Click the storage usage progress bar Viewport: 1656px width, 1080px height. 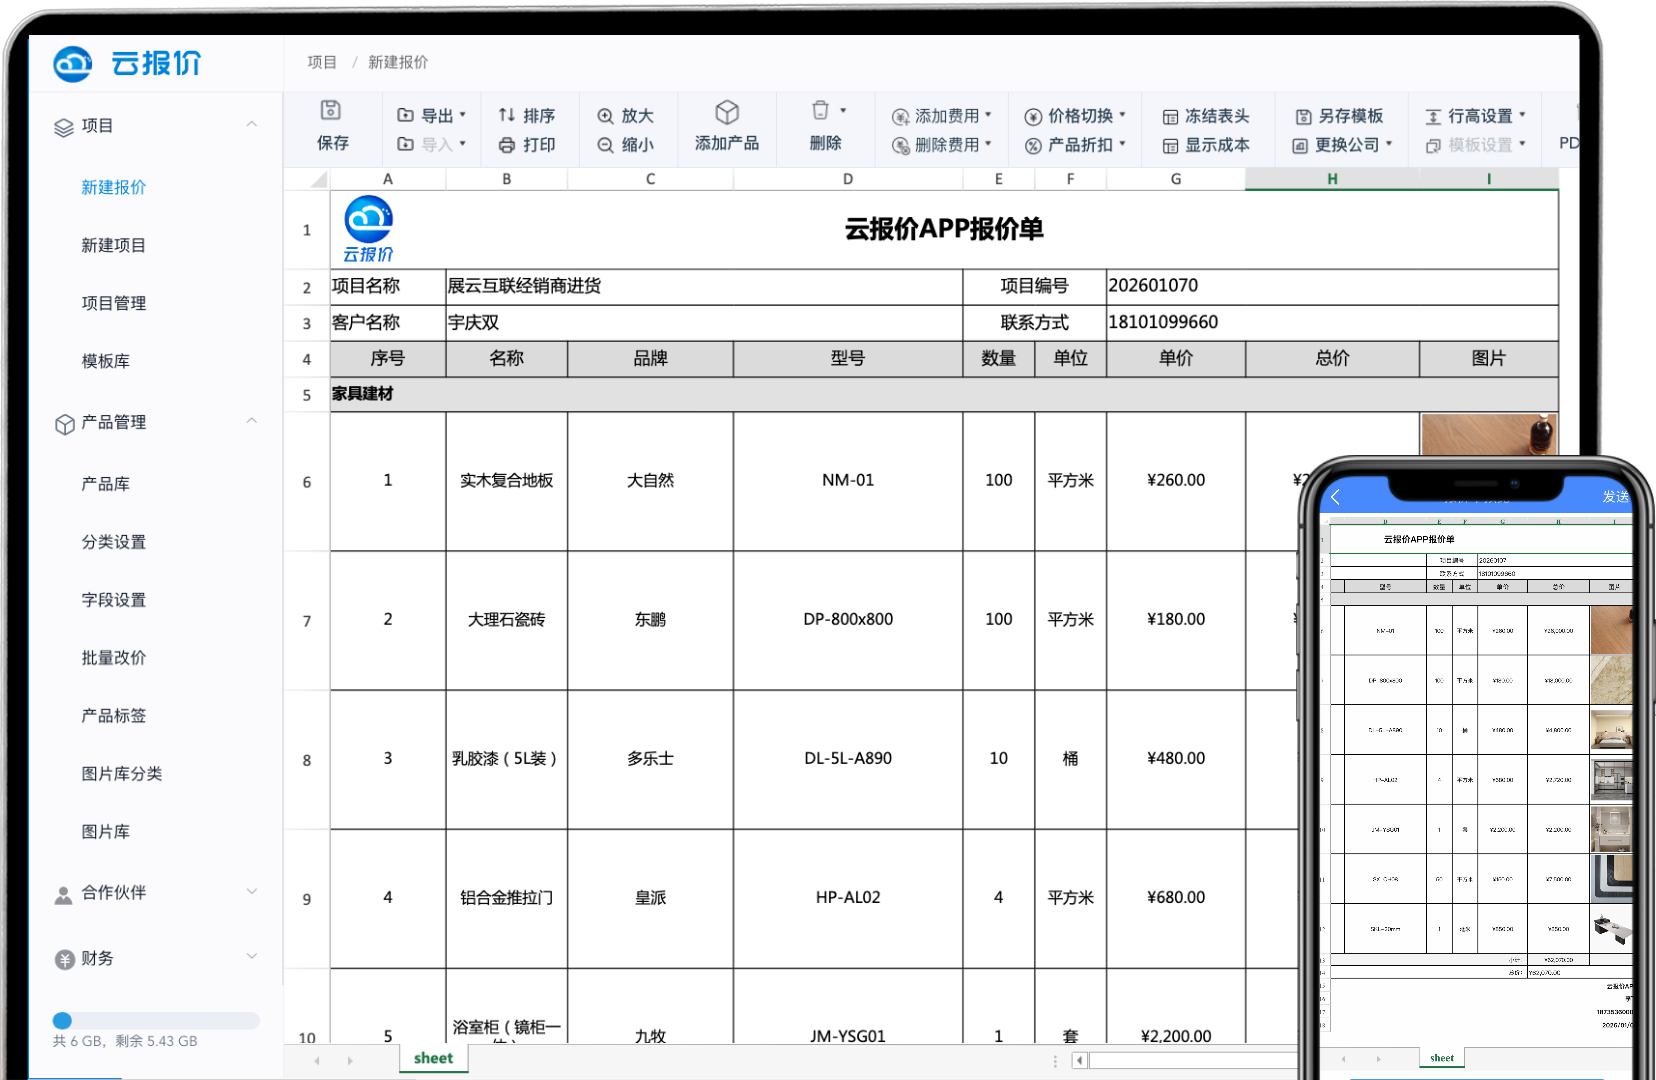[156, 1021]
